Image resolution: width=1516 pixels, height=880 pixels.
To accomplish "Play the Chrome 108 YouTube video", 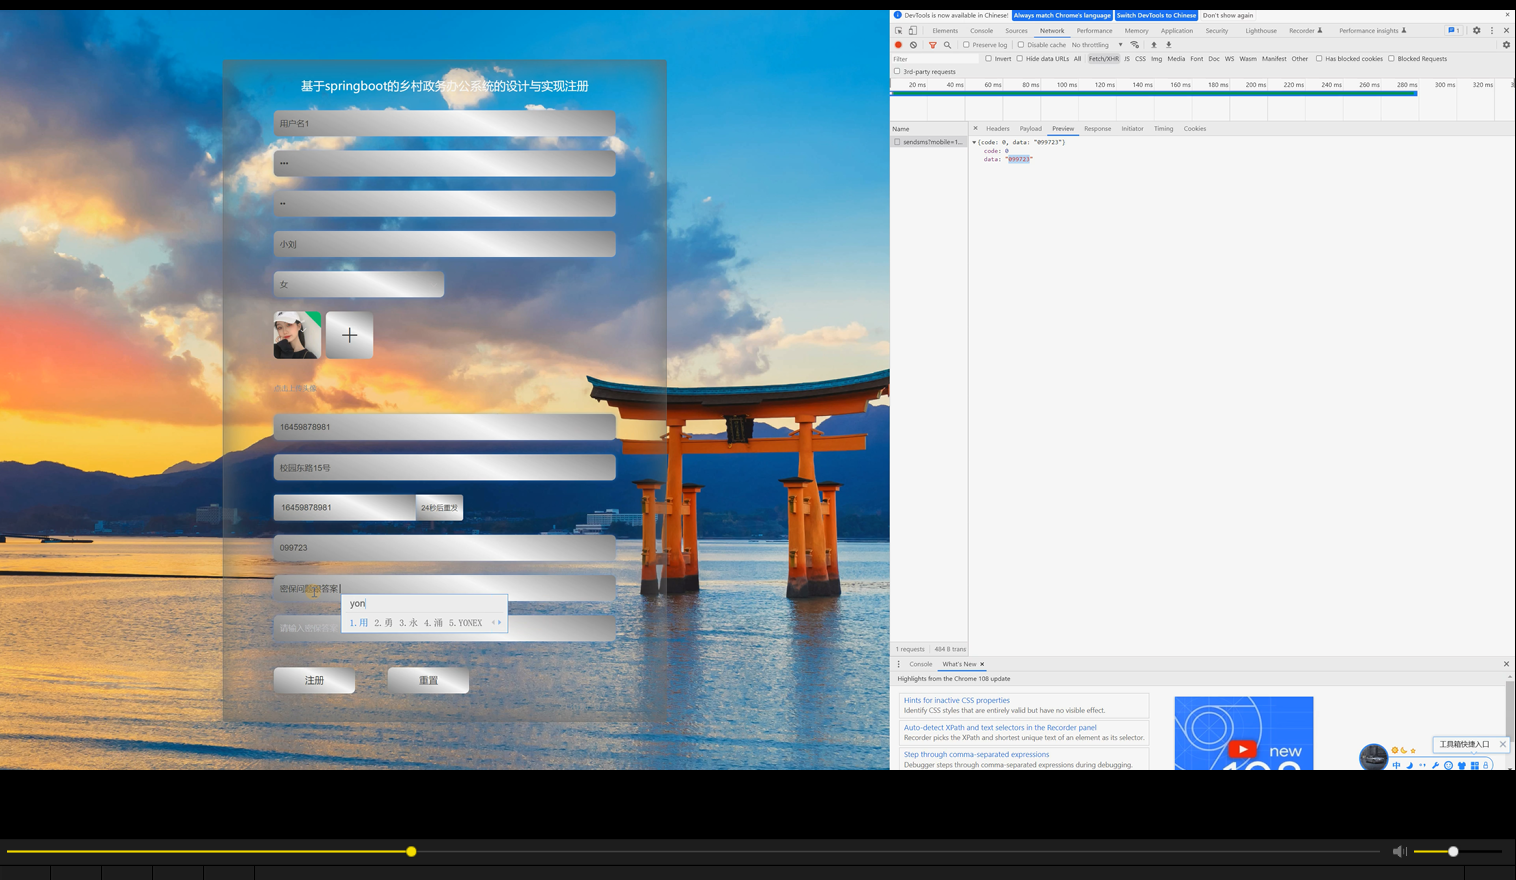I will point(1243,749).
